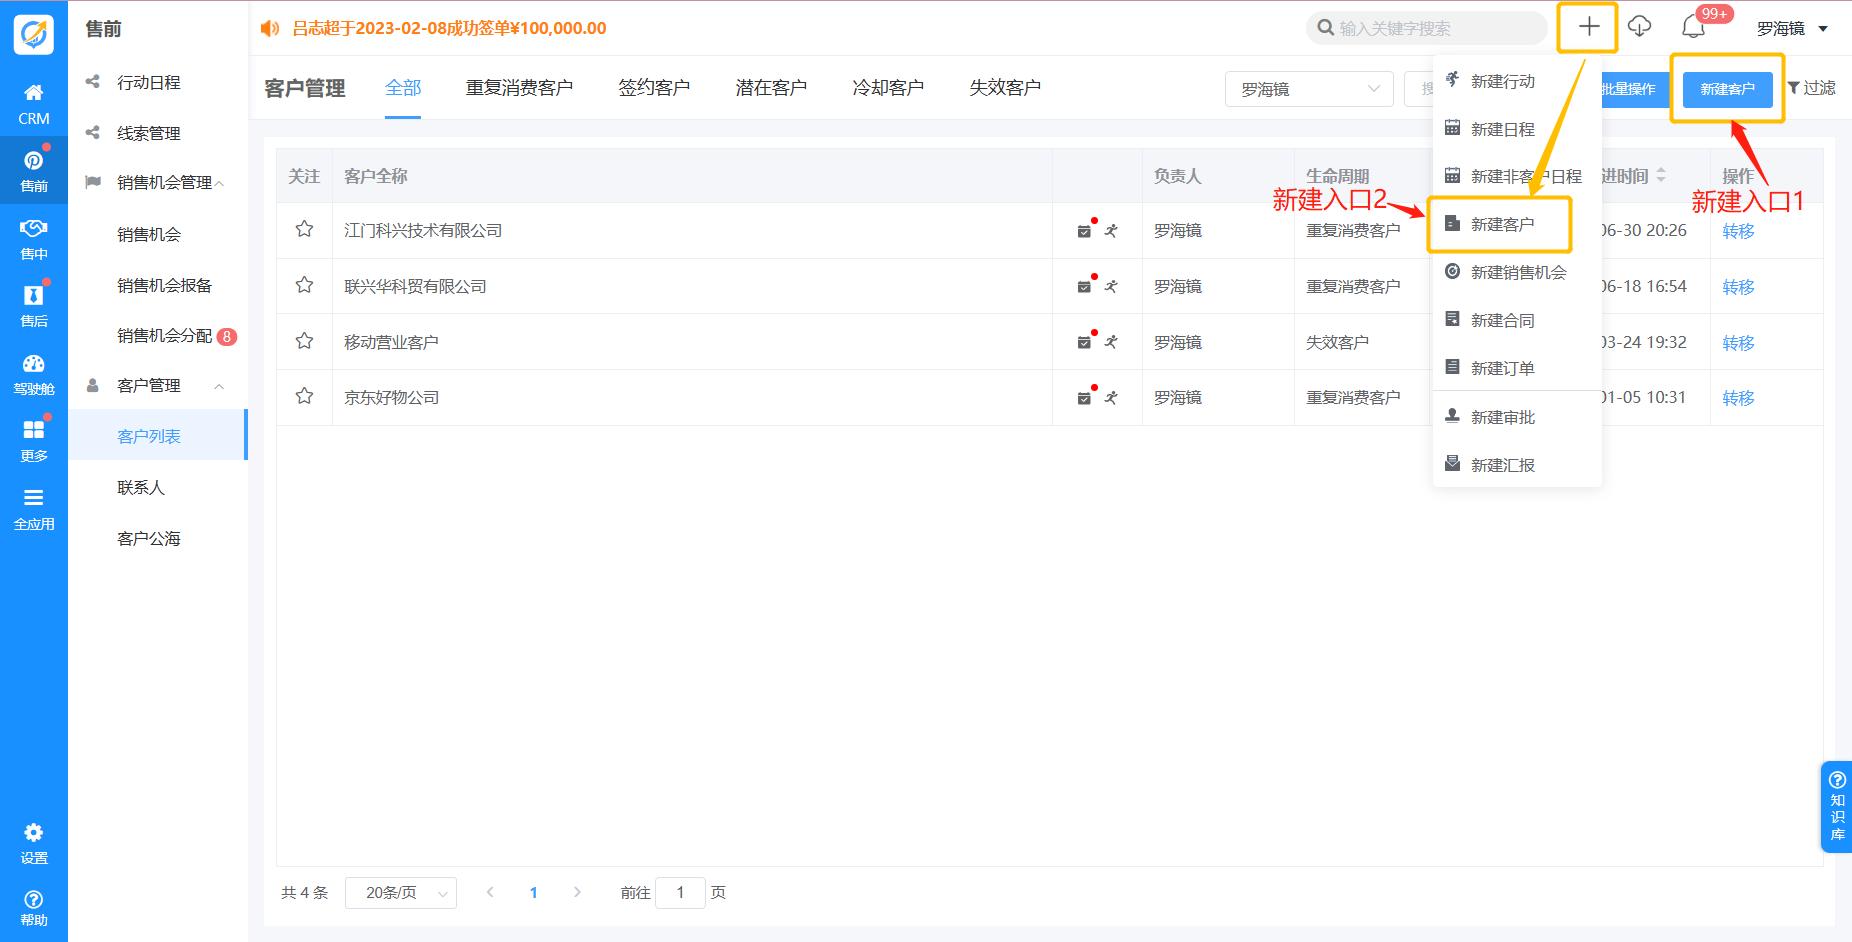Open the 驾驶舱 dashboard module
The height and width of the screenshot is (942, 1852).
pos(33,374)
